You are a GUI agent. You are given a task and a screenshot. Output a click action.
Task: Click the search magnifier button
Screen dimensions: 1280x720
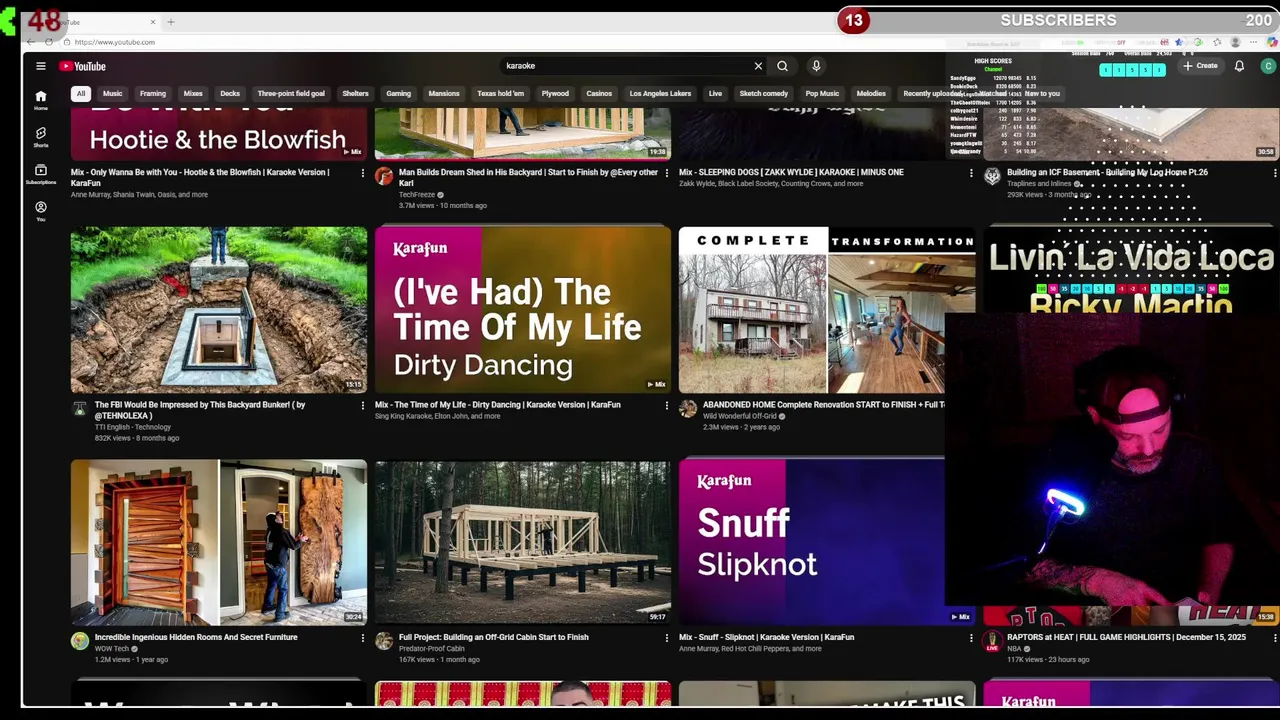tap(782, 66)
